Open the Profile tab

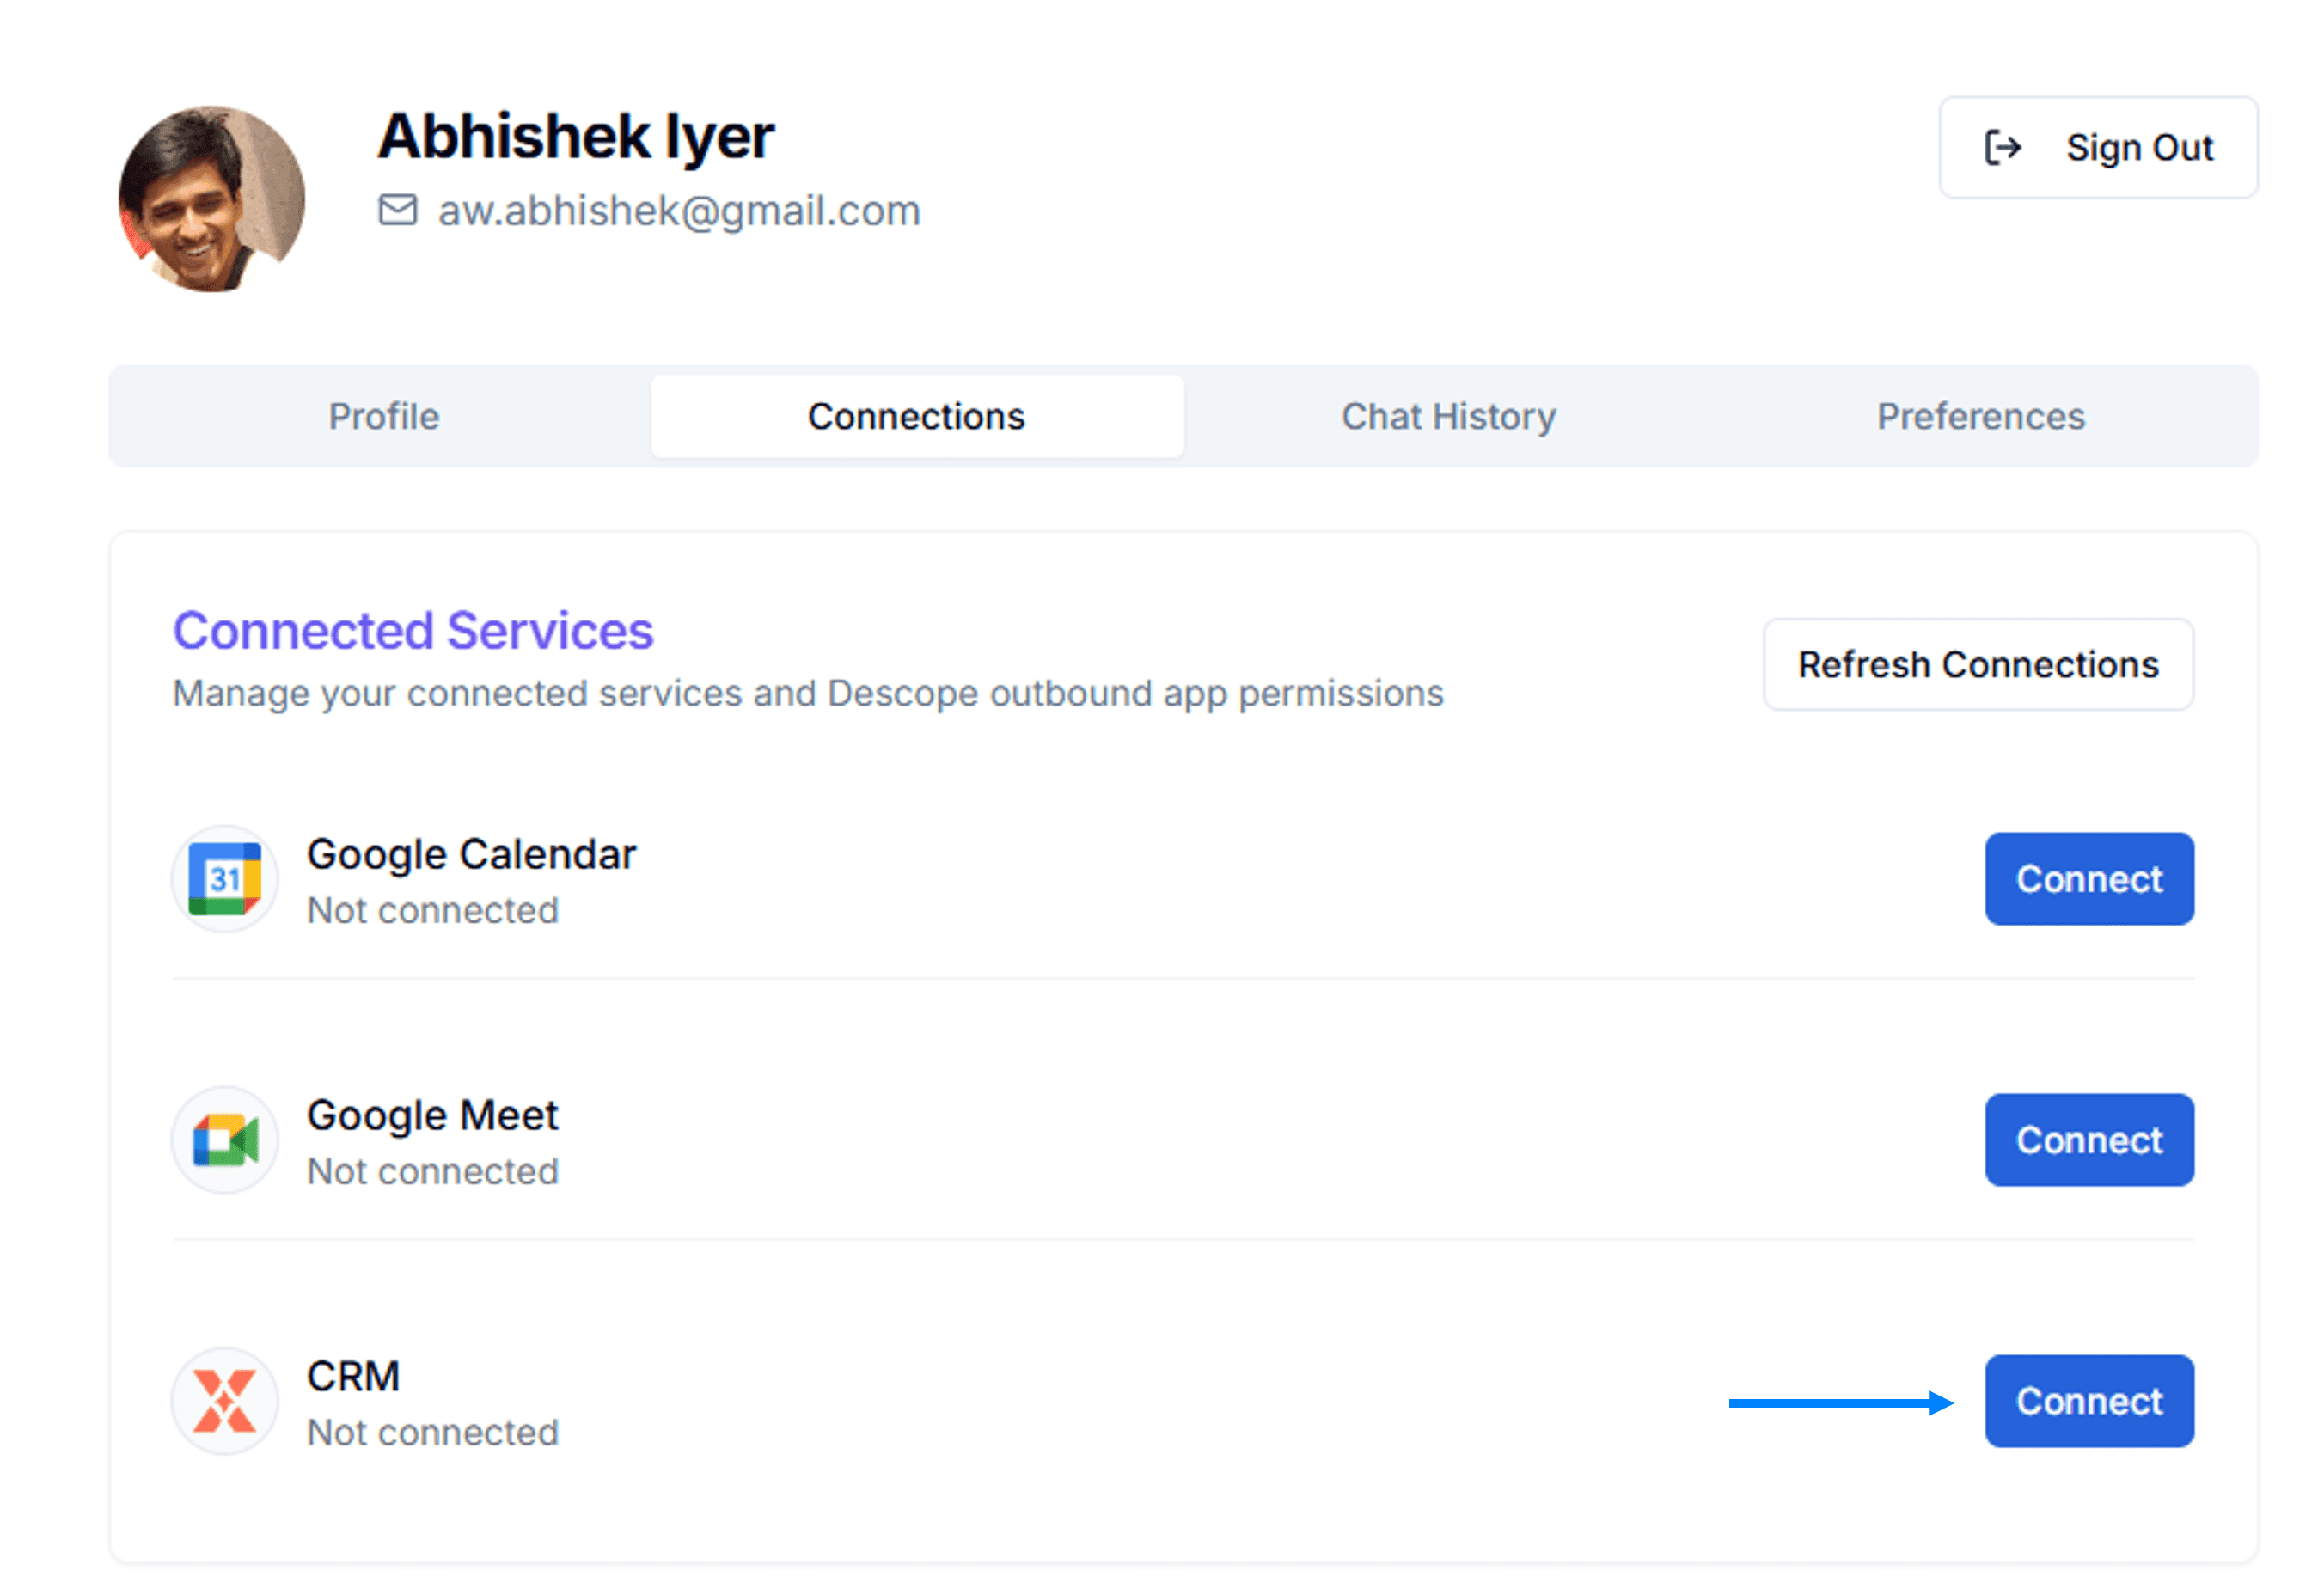(x=383, y=416)
